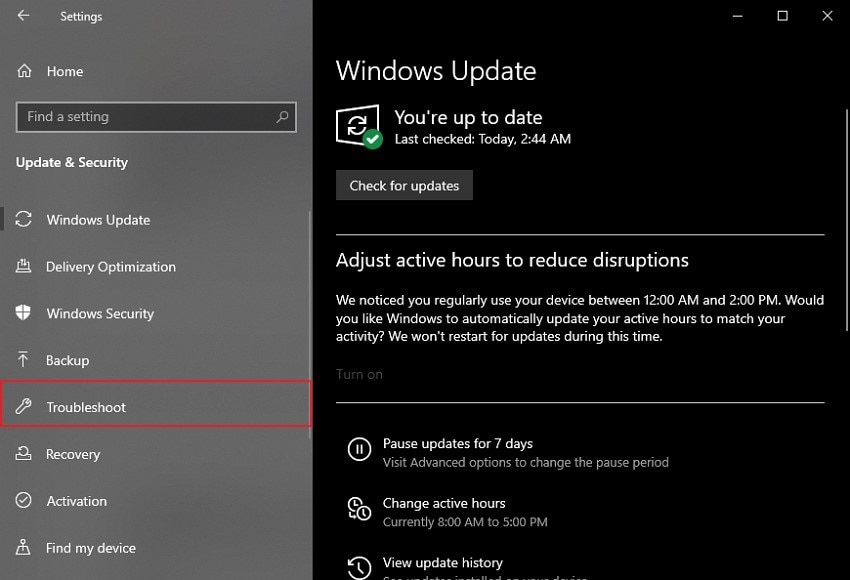Open the Backup section

(x=156, y=360)
